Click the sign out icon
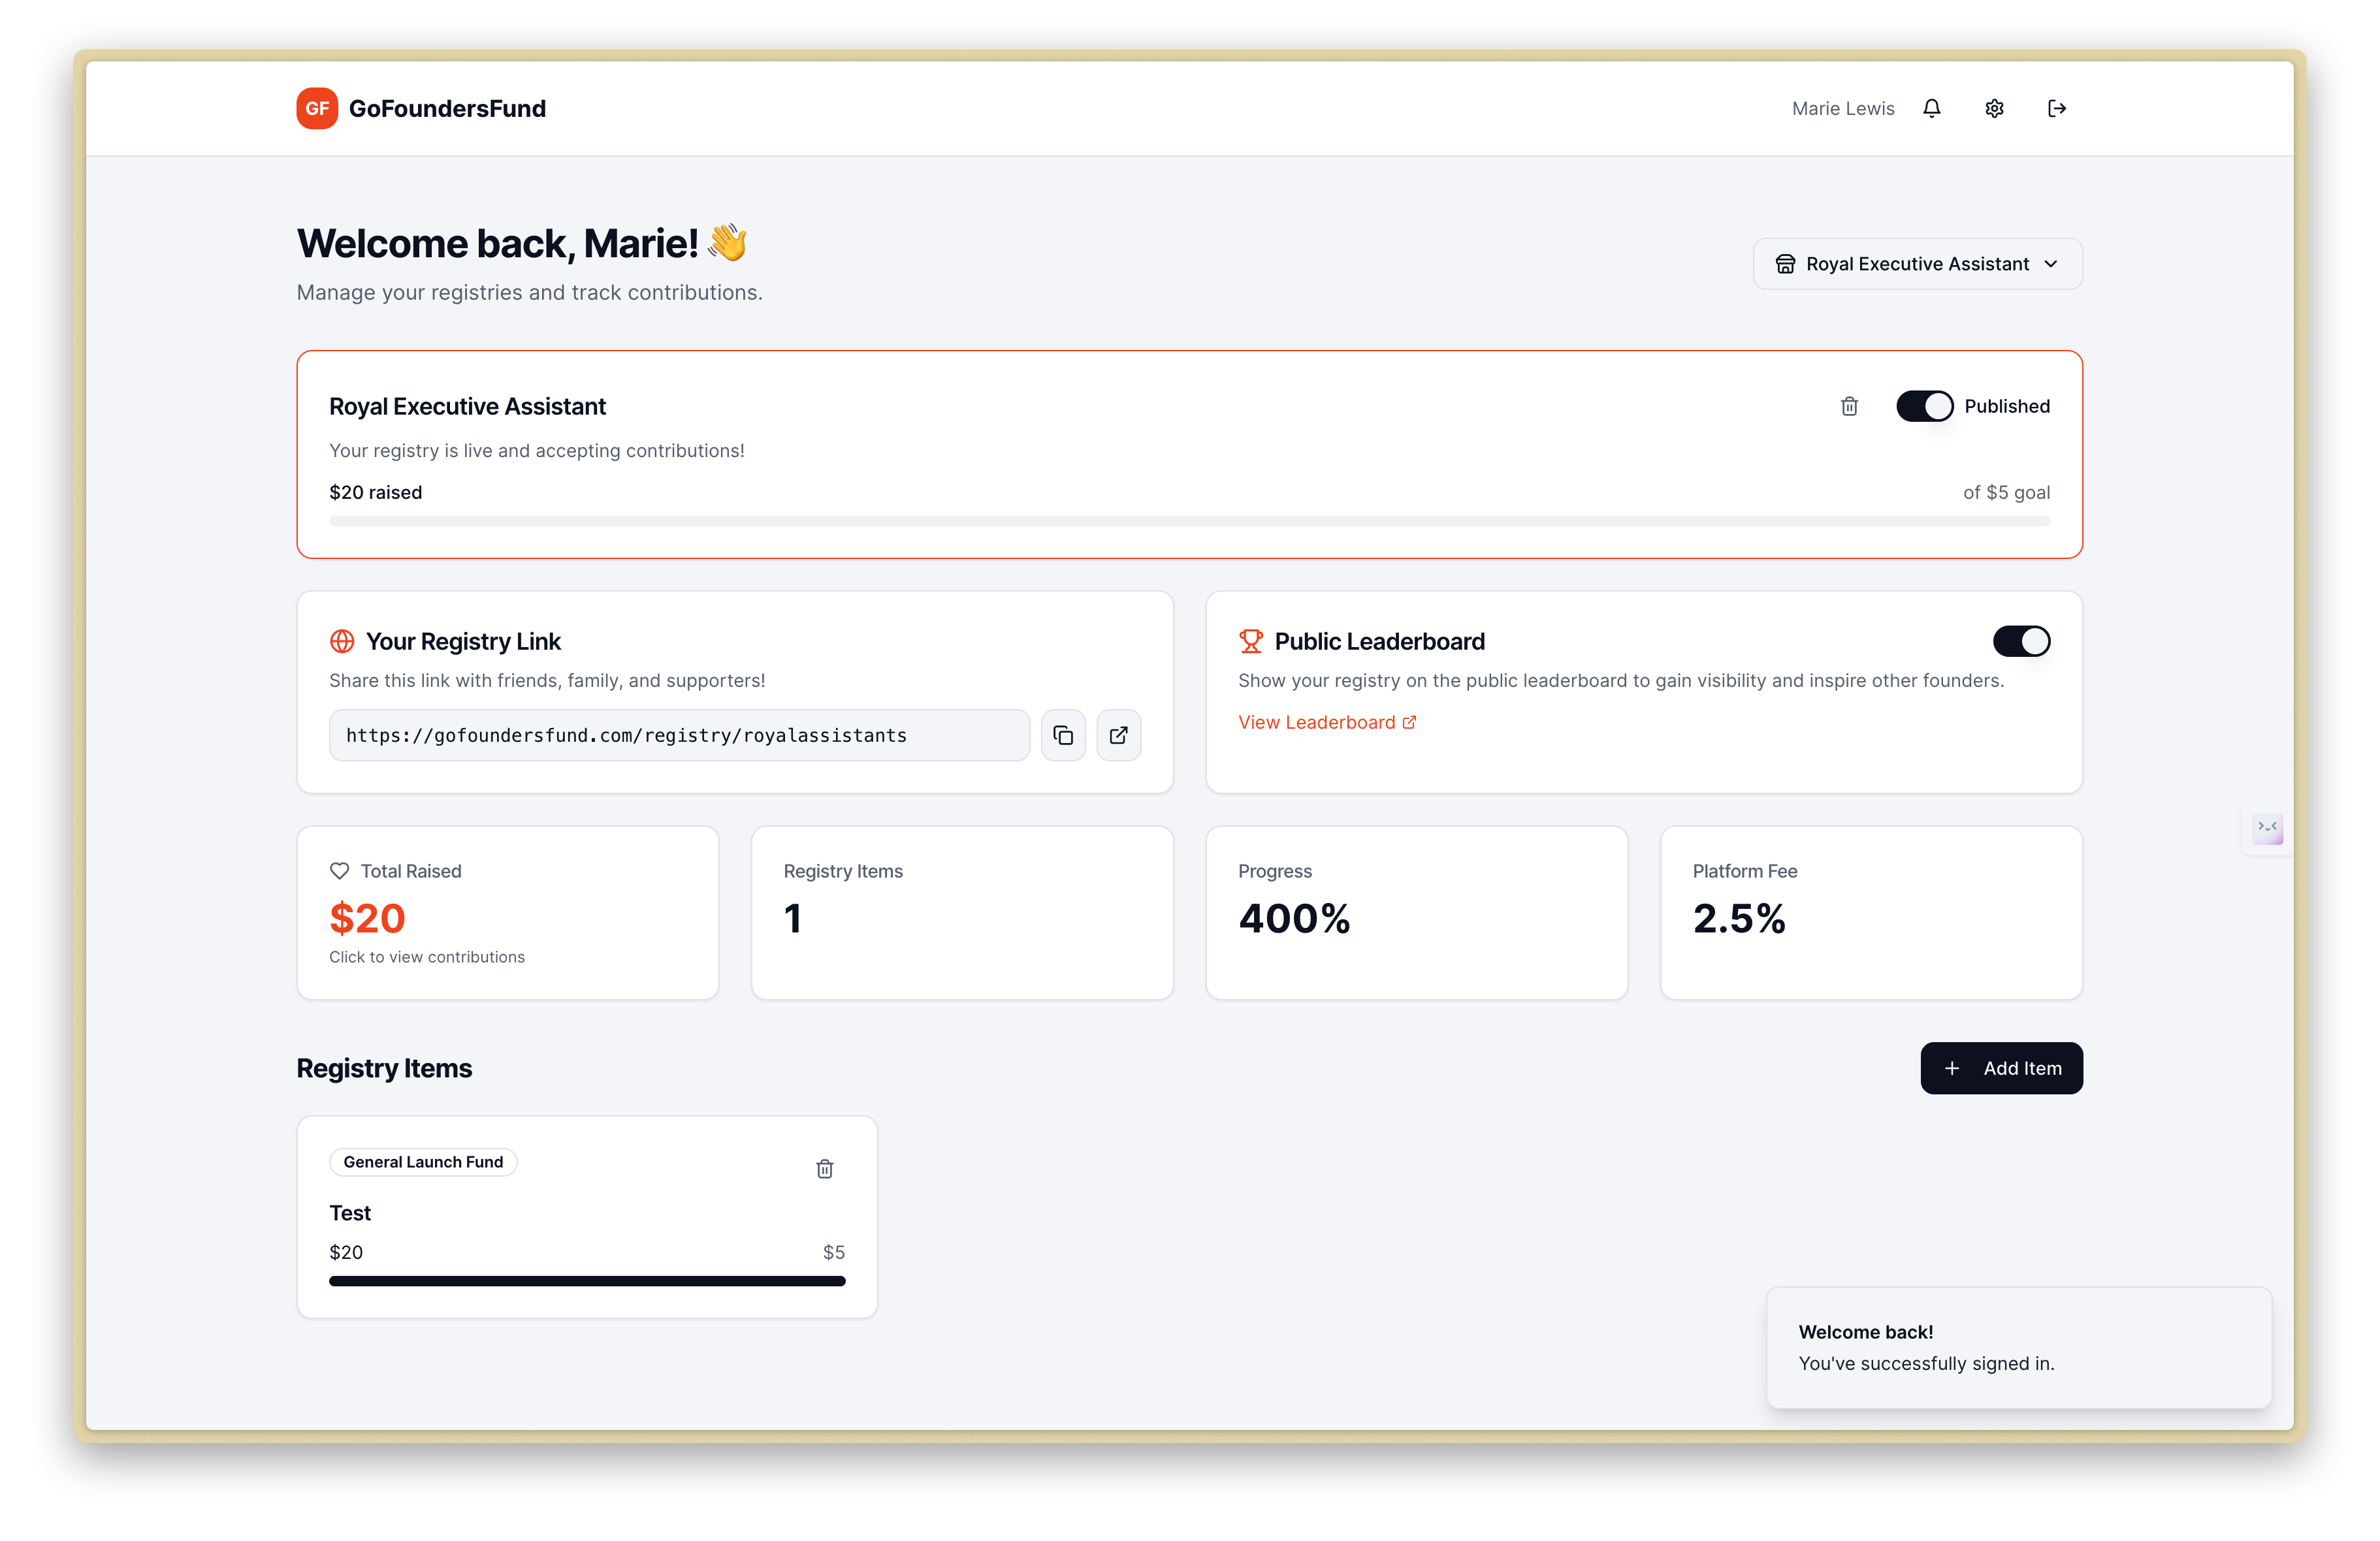This screenshot has height=1541, width=2380. [x=2056, y=108]
